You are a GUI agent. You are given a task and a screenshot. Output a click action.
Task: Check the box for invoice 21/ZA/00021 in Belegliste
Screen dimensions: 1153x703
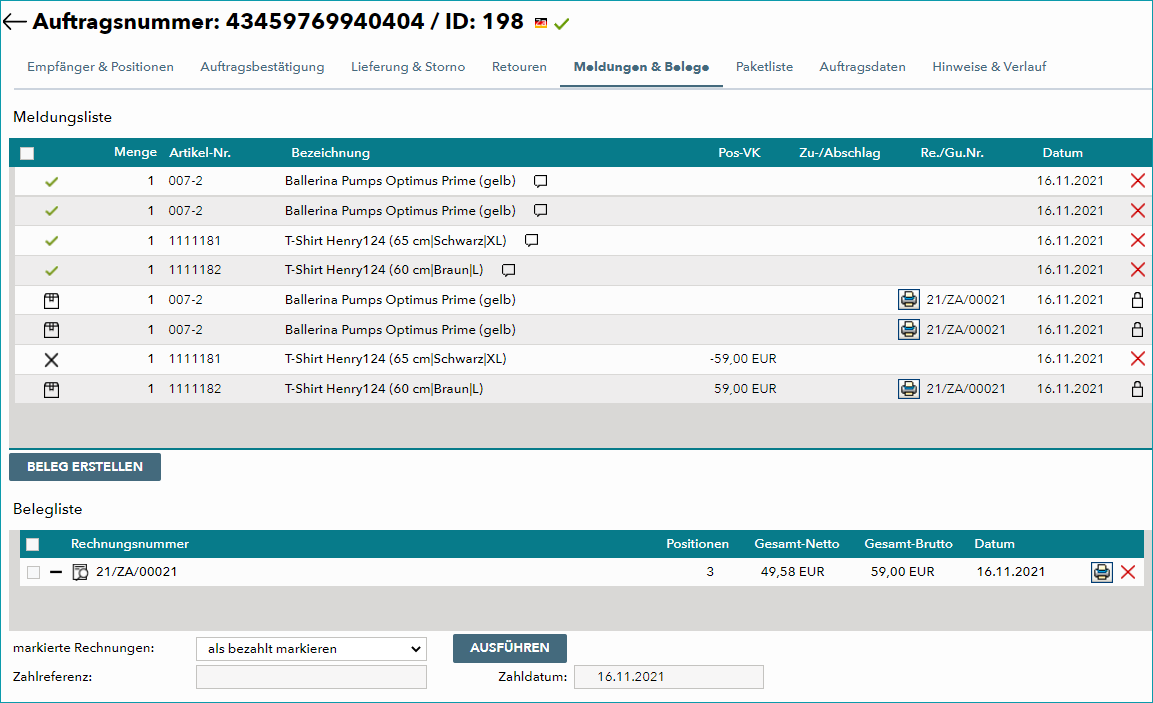[34, 572]
